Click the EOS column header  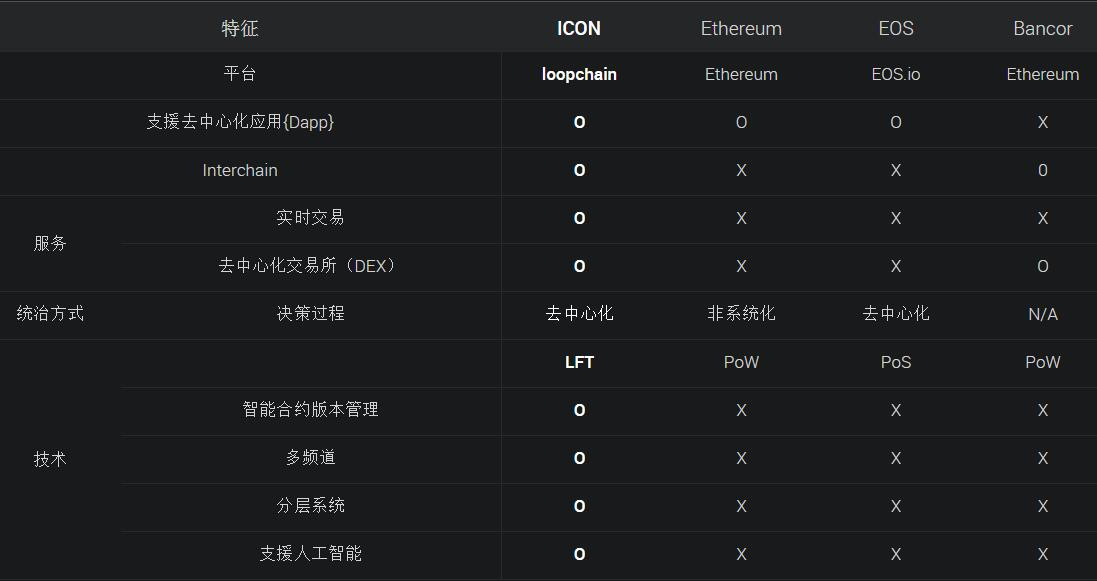(x=896, y=29)
